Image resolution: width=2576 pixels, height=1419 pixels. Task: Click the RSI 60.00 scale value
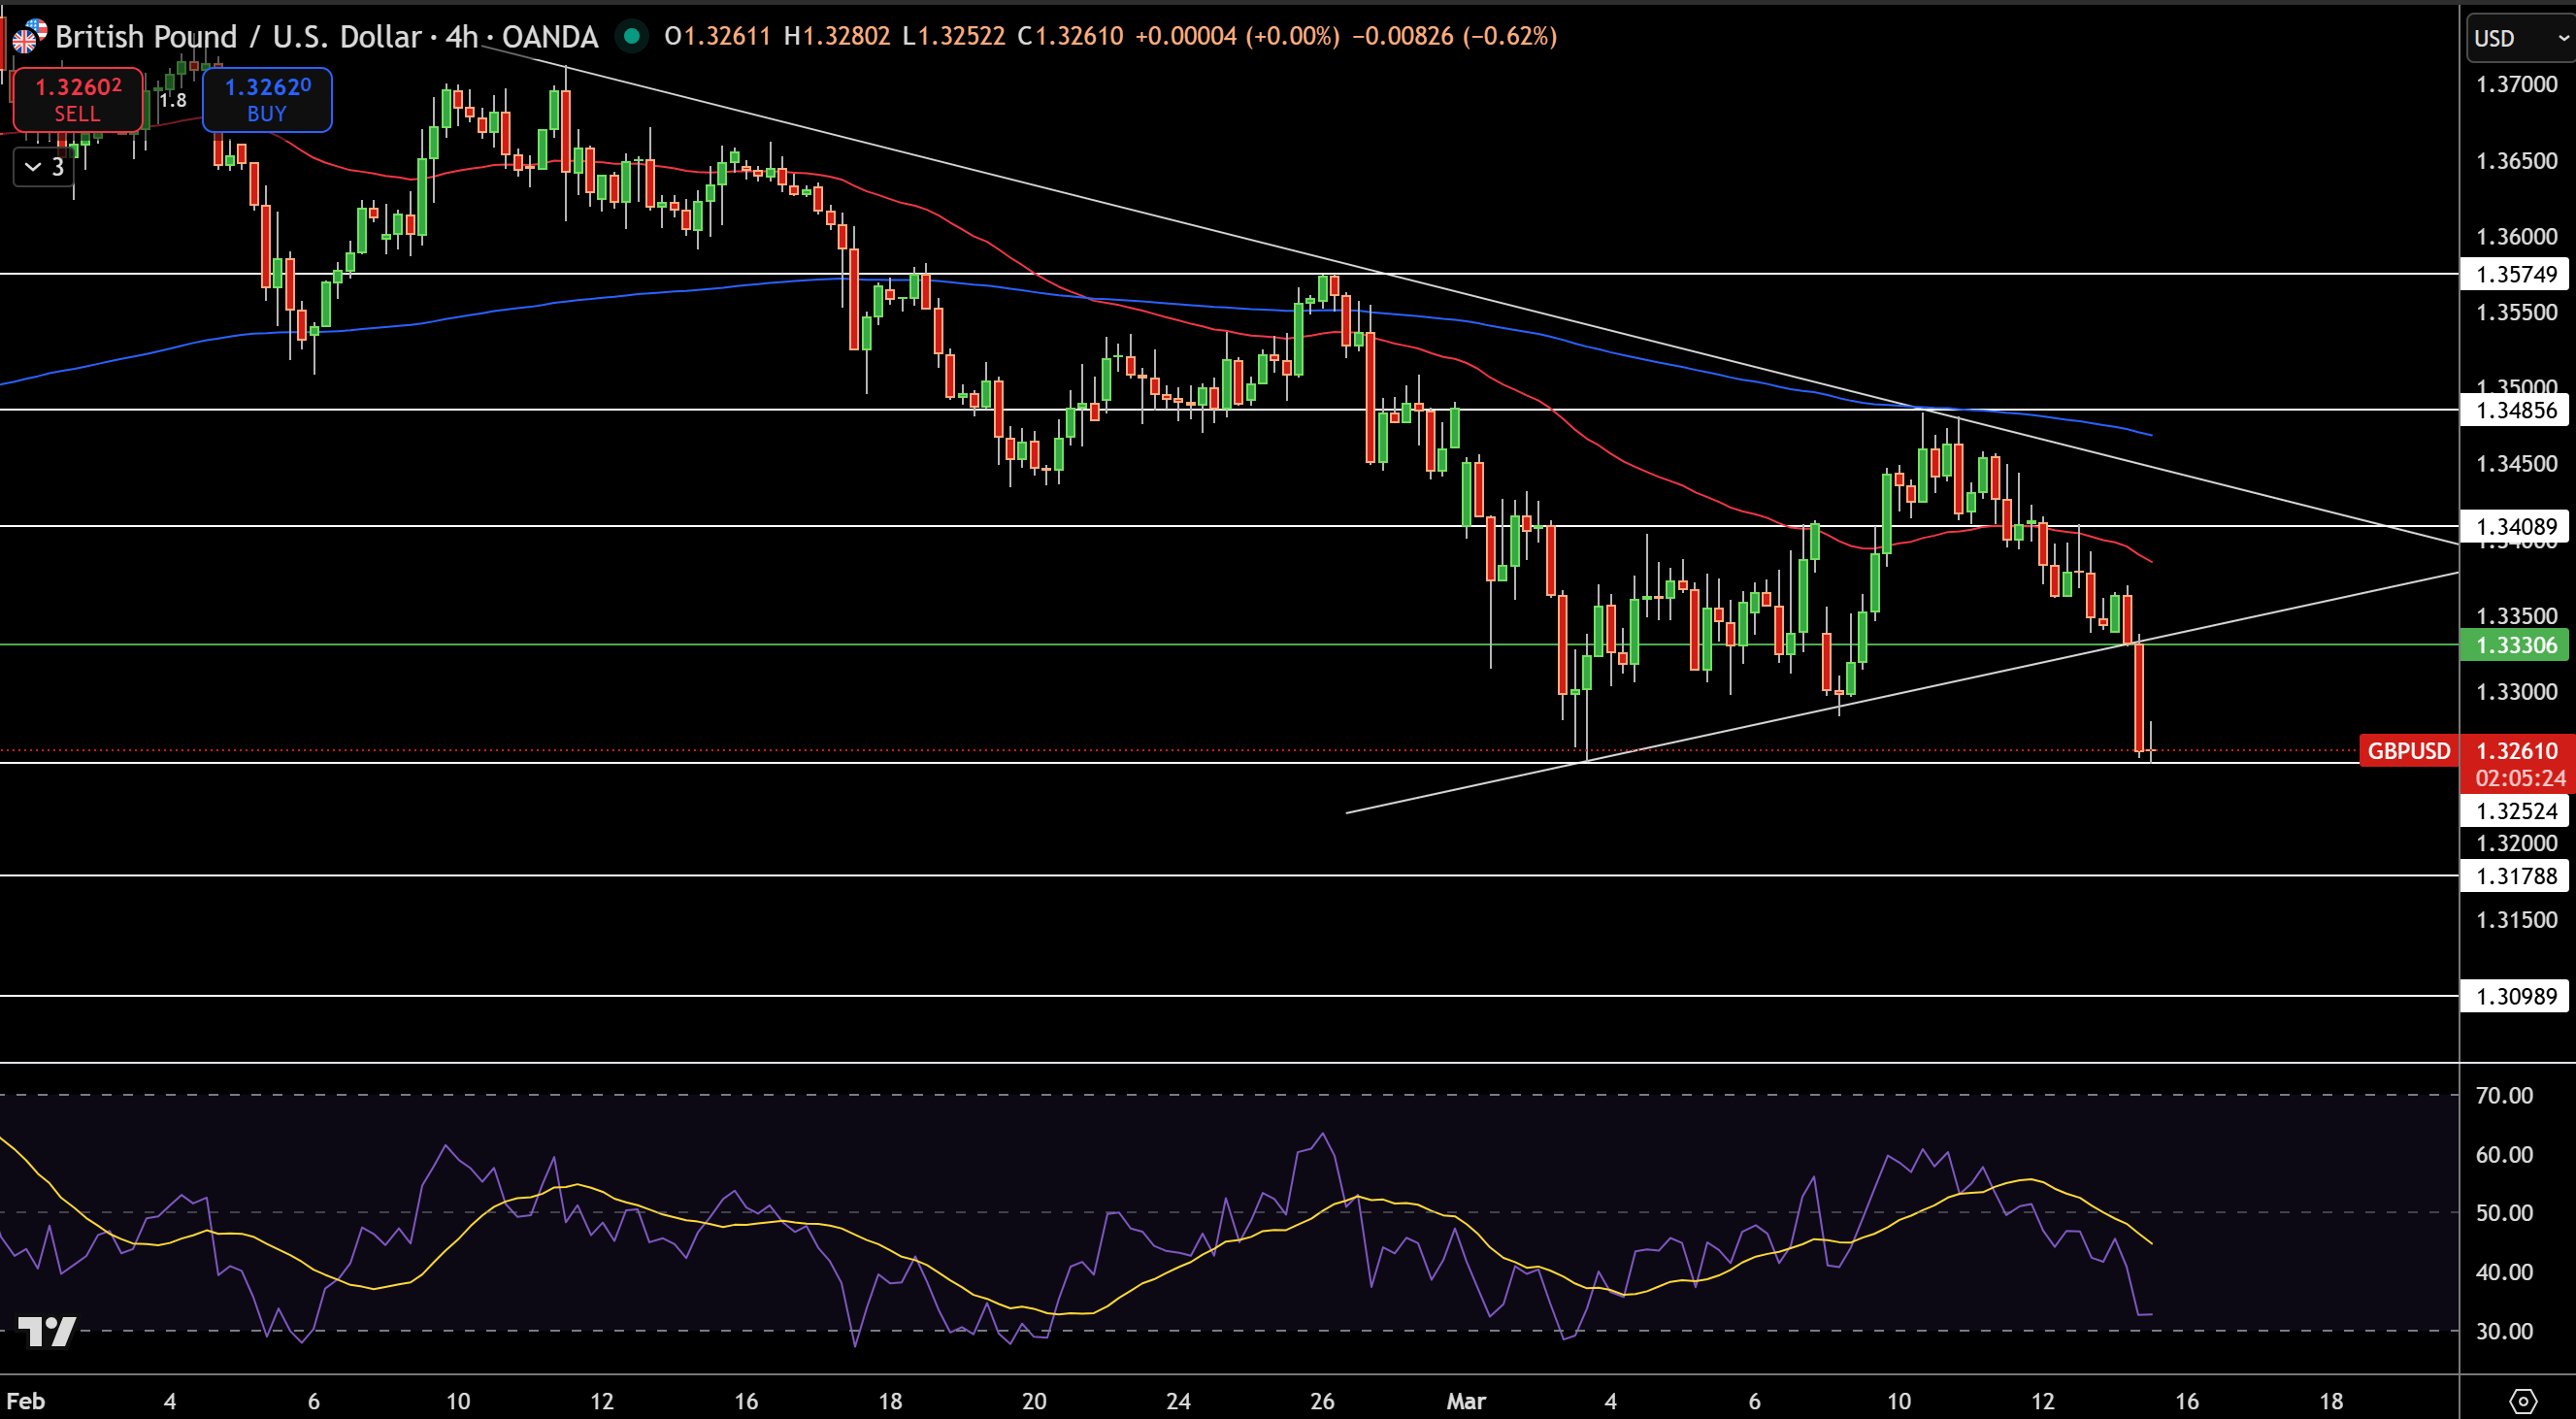click(x=2504, y=1155)
